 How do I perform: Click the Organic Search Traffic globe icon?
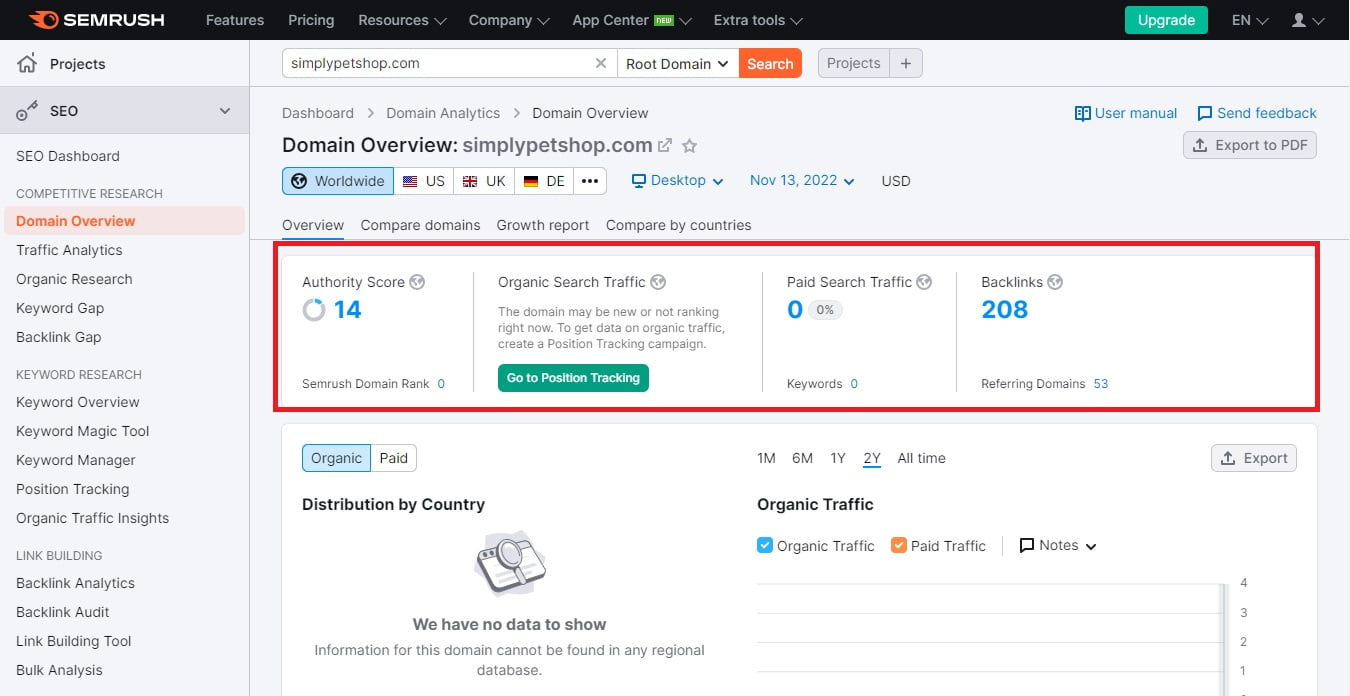[x=658, y=282]
